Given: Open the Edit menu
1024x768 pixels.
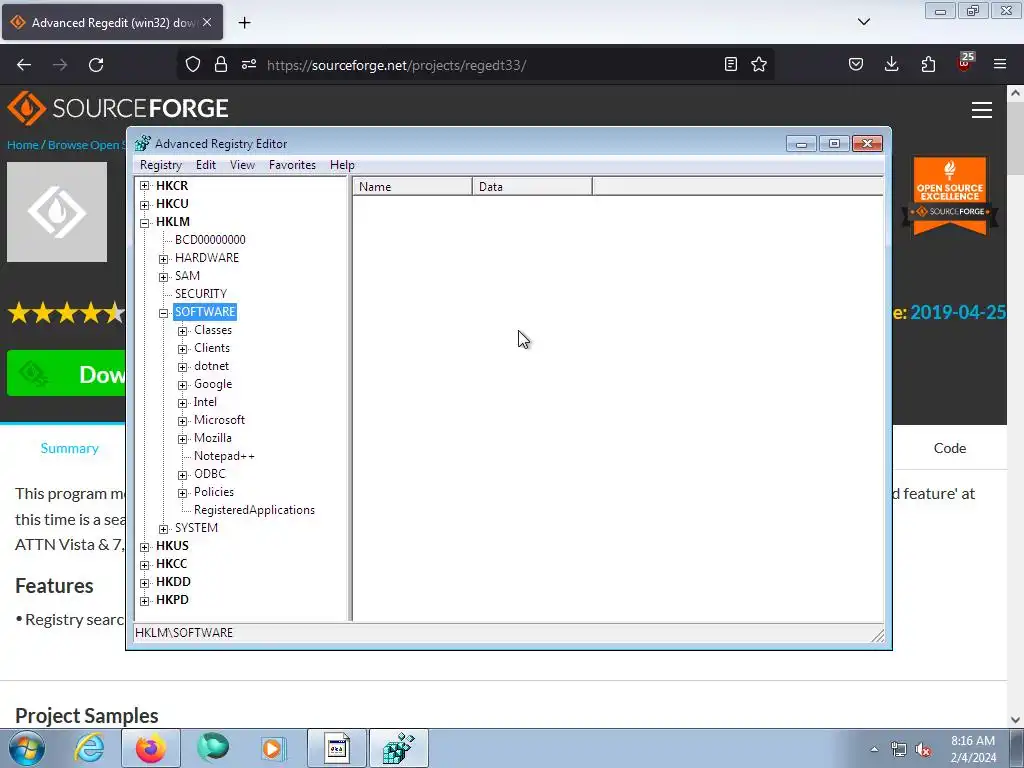Looking at the screenshot, I should pos(206,165).
